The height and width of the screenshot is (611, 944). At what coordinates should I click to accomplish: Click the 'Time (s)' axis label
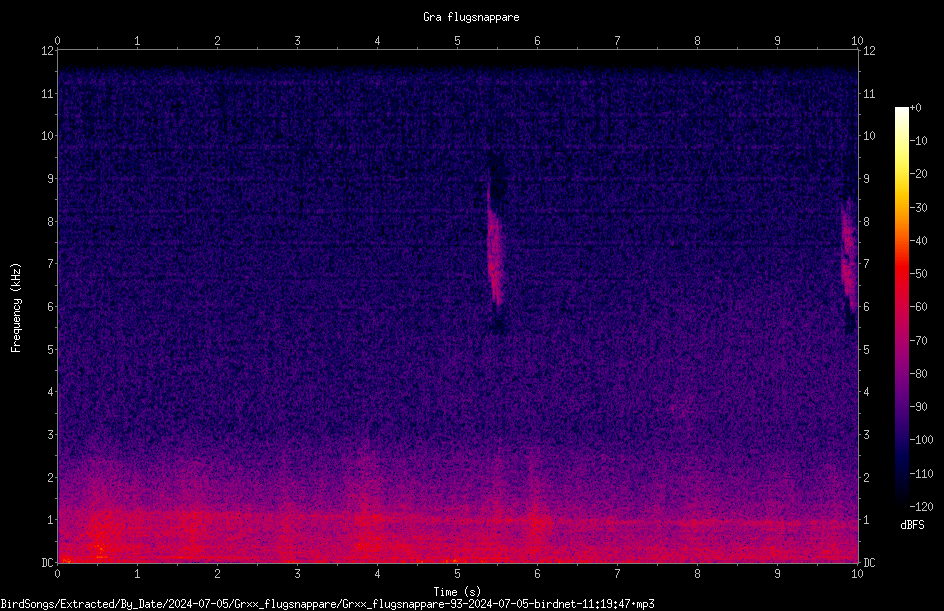point(457,592)
